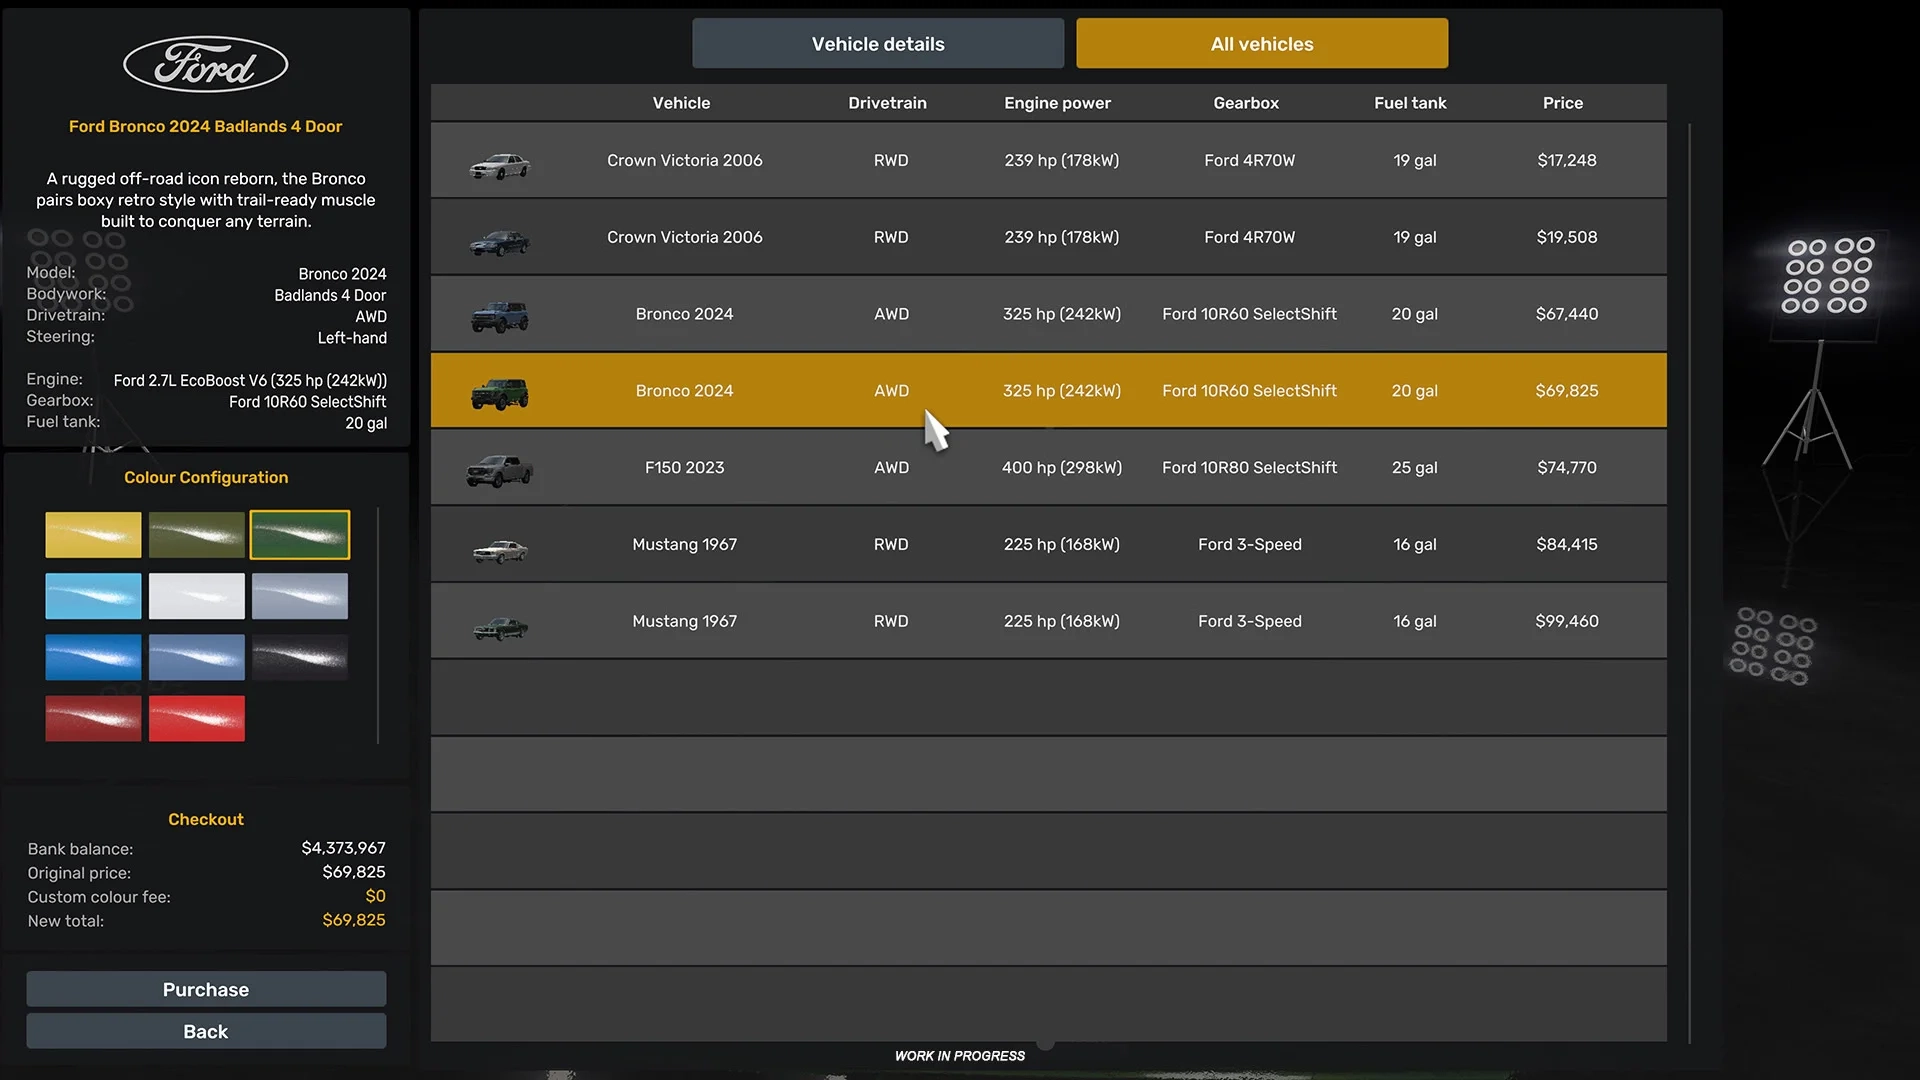Select the grey F150 2023 truck icon
Image resolution: width=1920 pixels, height=1080 pixels.
pyautogui.click(x=500, y=470)
